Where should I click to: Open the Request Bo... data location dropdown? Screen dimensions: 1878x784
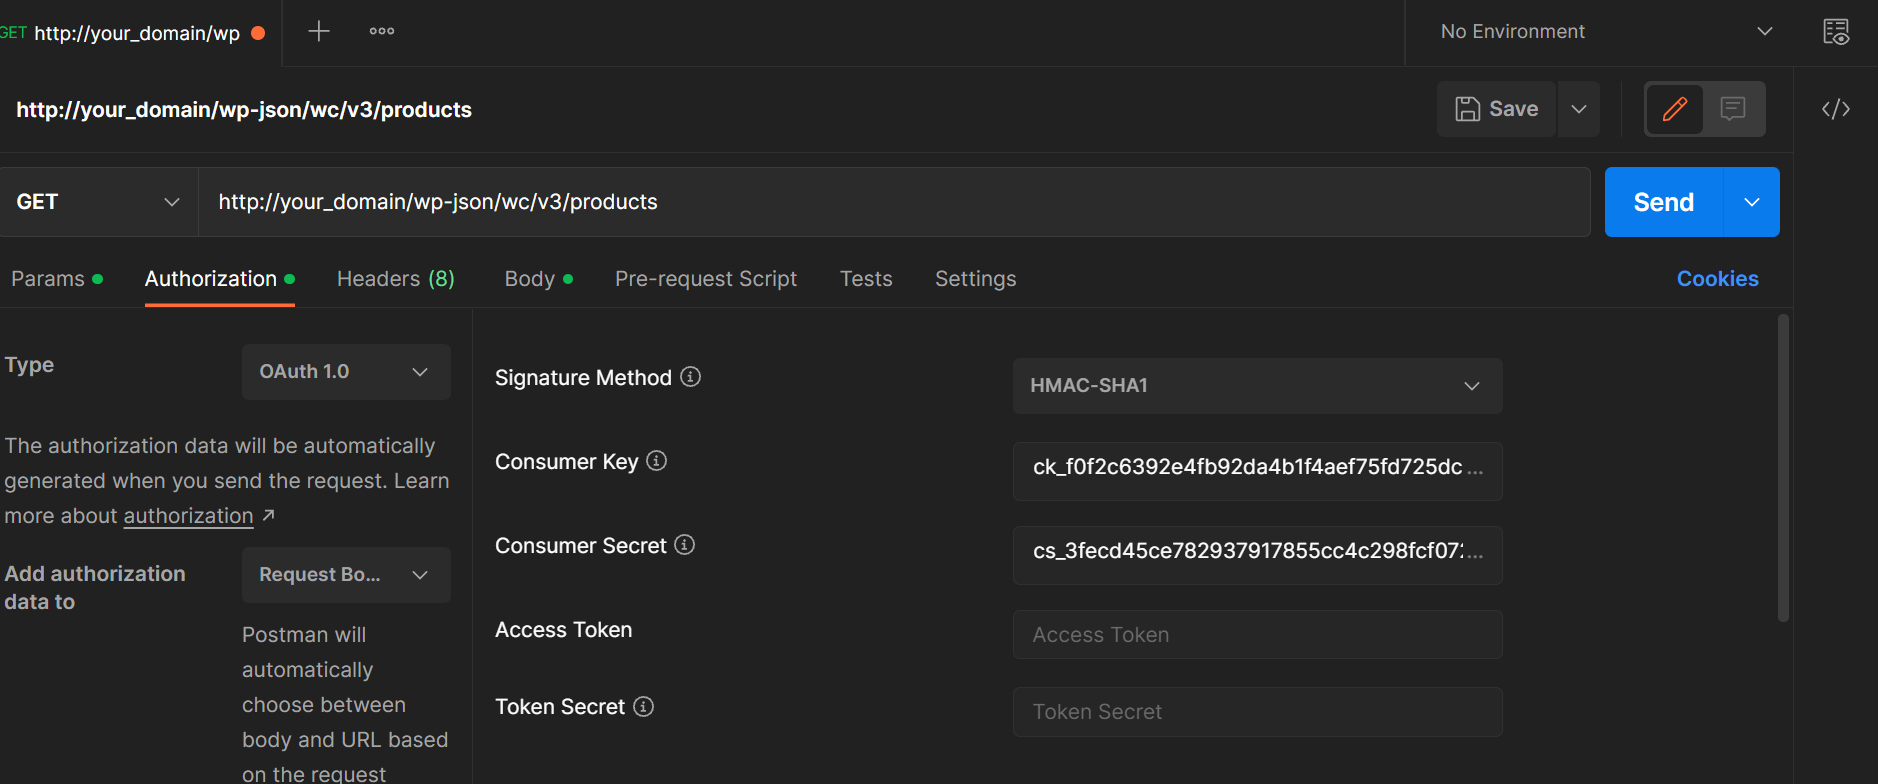point(346,575)
